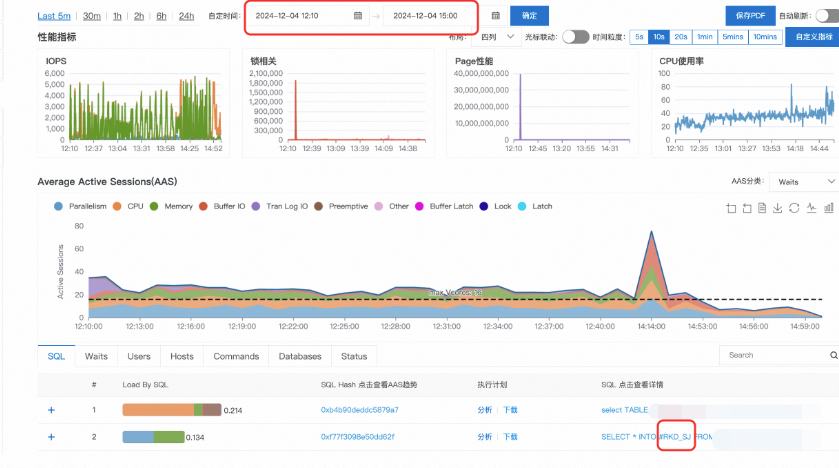Select the 10mins time granularity
The width and height of the screenshot is (839, 468).
[765, 37]
